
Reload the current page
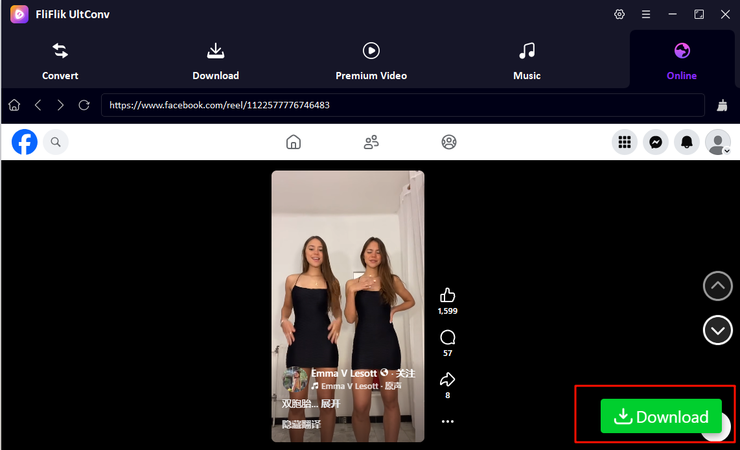(84, 105)
